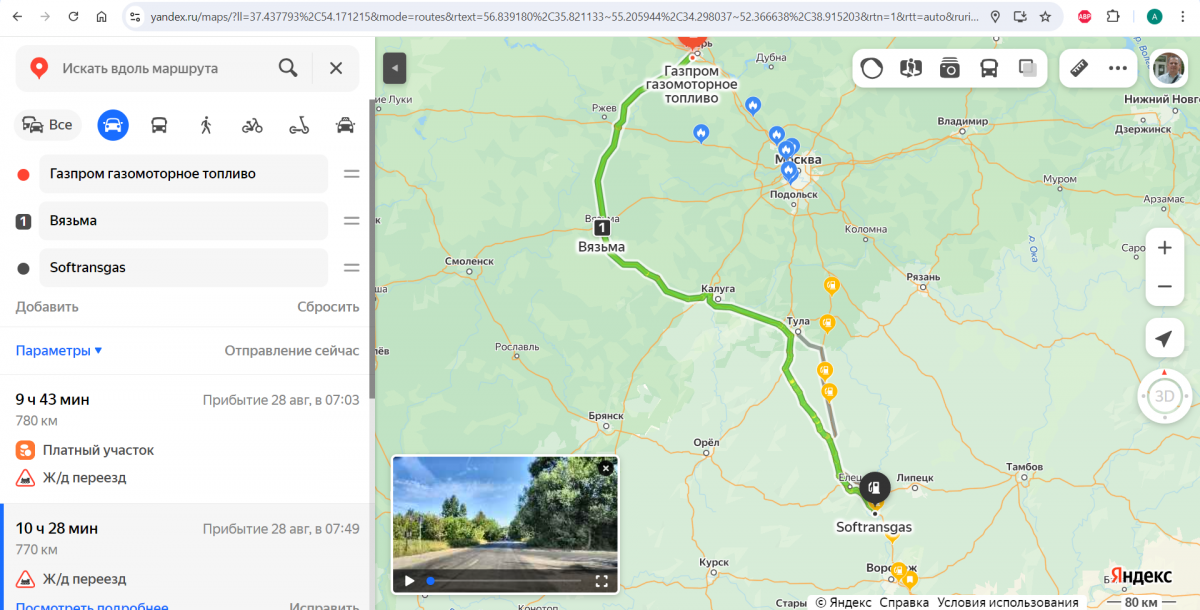Open video preview in fullscreen

[x=602, y=580]
